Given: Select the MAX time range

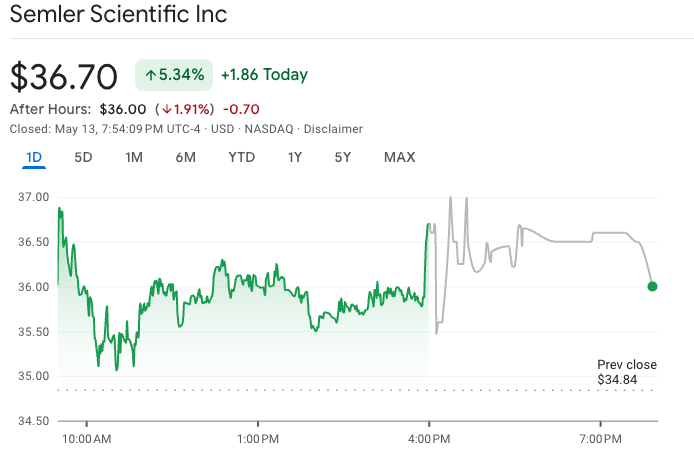Looking at the screenshot, I should point(399,157).
